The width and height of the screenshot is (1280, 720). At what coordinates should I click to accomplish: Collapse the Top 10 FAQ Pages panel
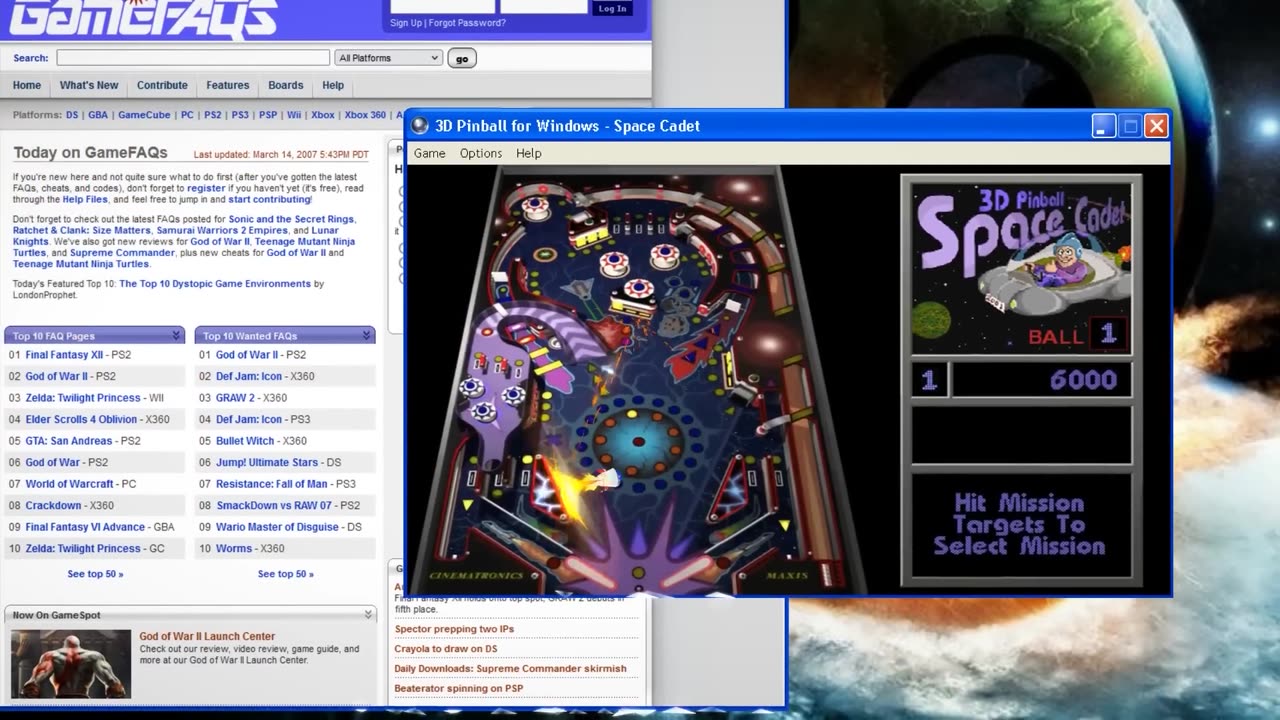point(176,336)
